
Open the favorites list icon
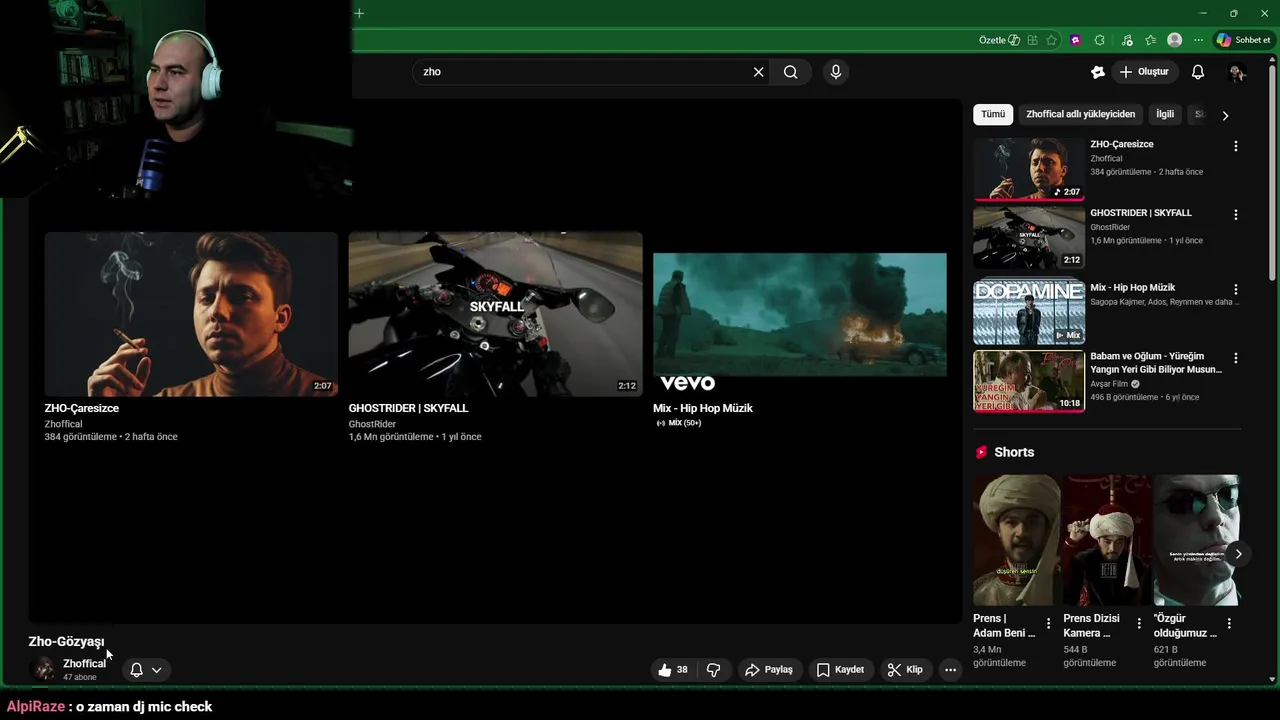tap(1151, 40)
